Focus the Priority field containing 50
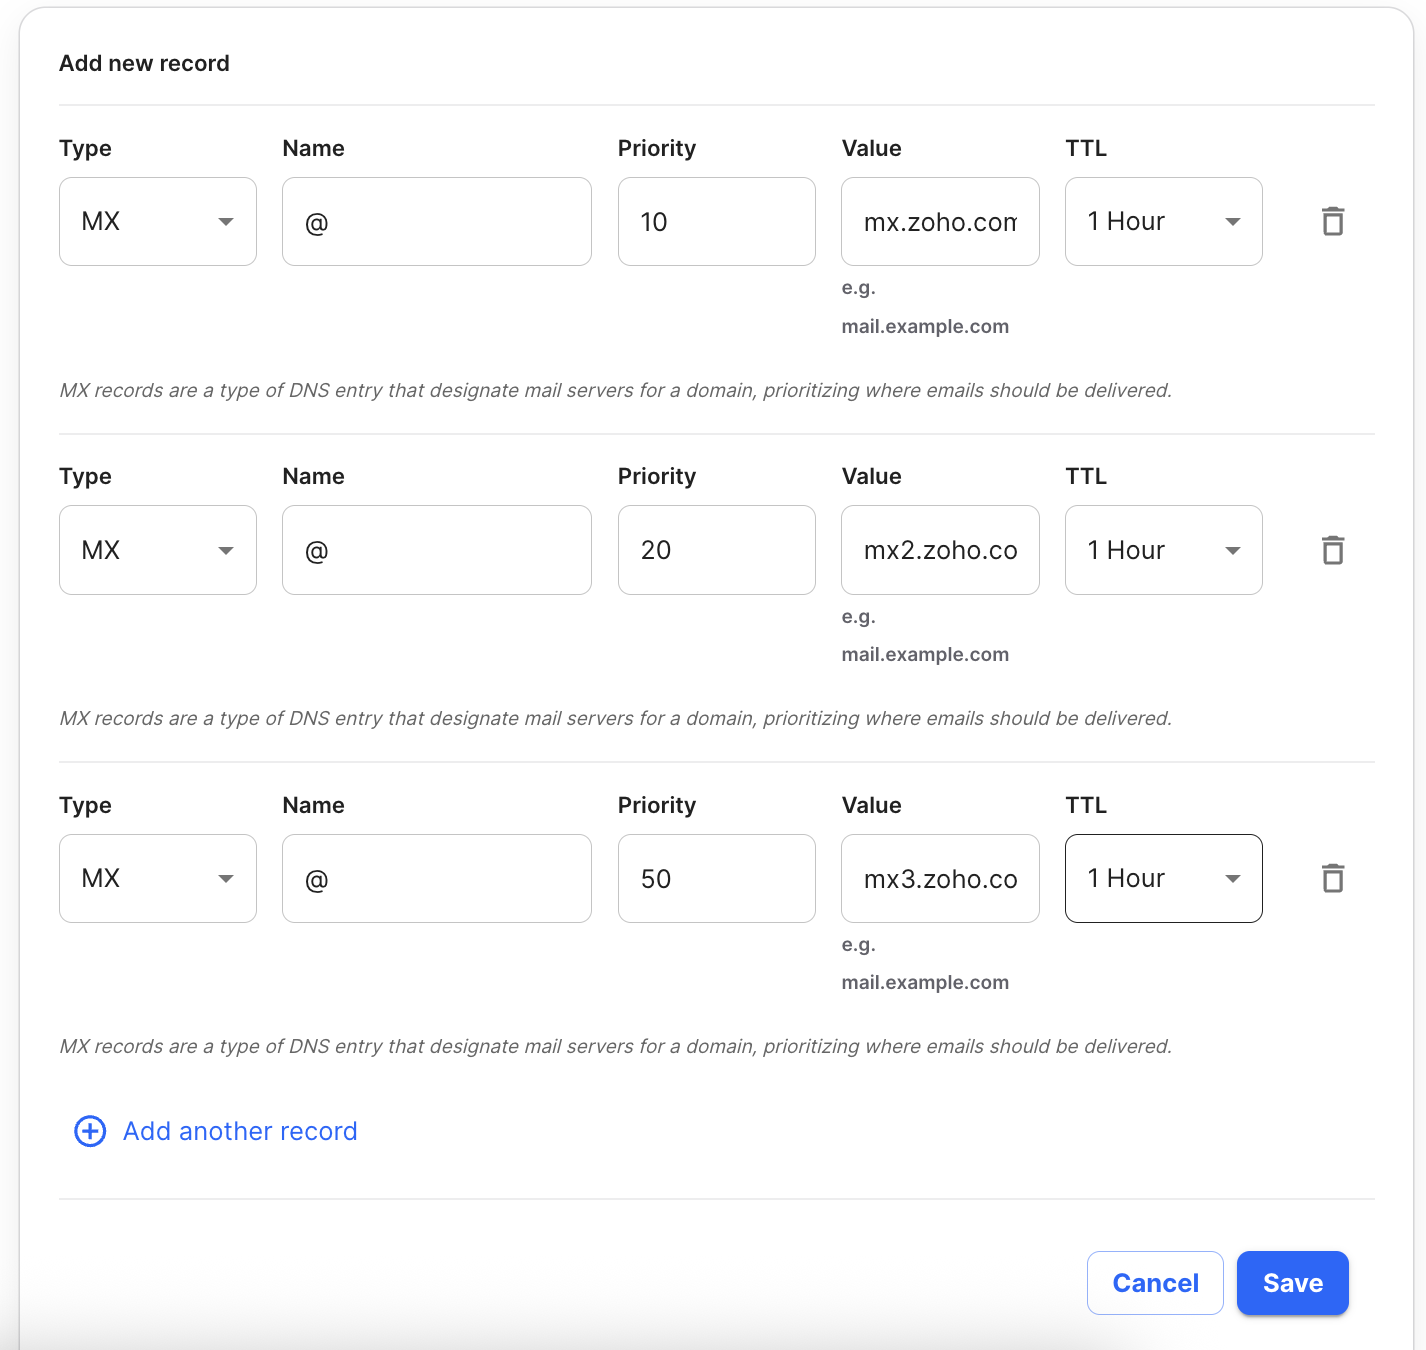 [x=717, y=878]
